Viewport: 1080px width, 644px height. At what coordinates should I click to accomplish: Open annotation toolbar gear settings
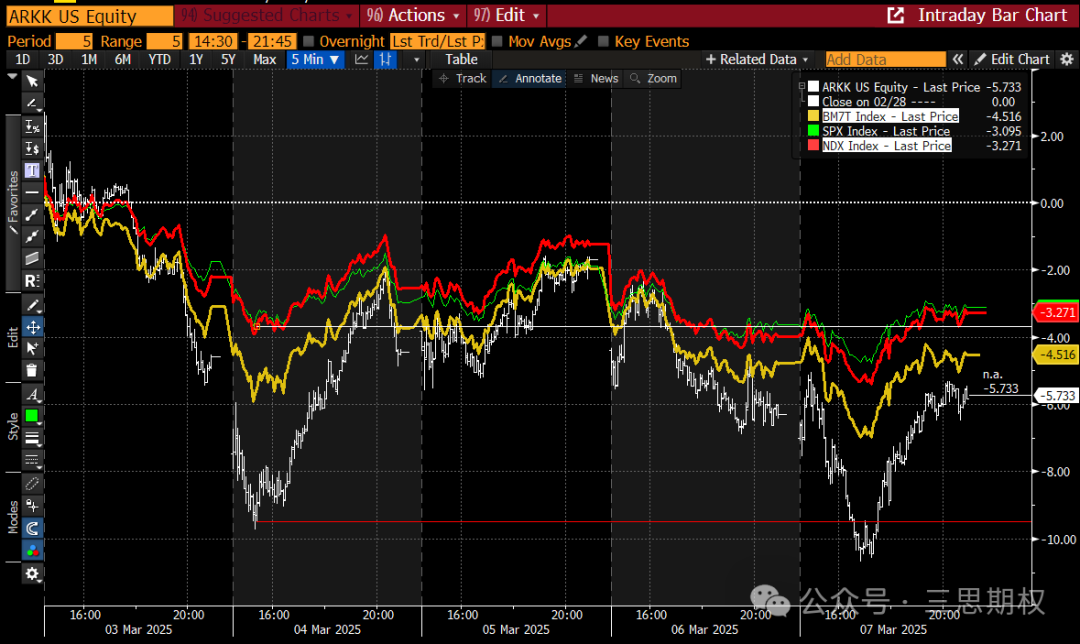pos(32,573)
